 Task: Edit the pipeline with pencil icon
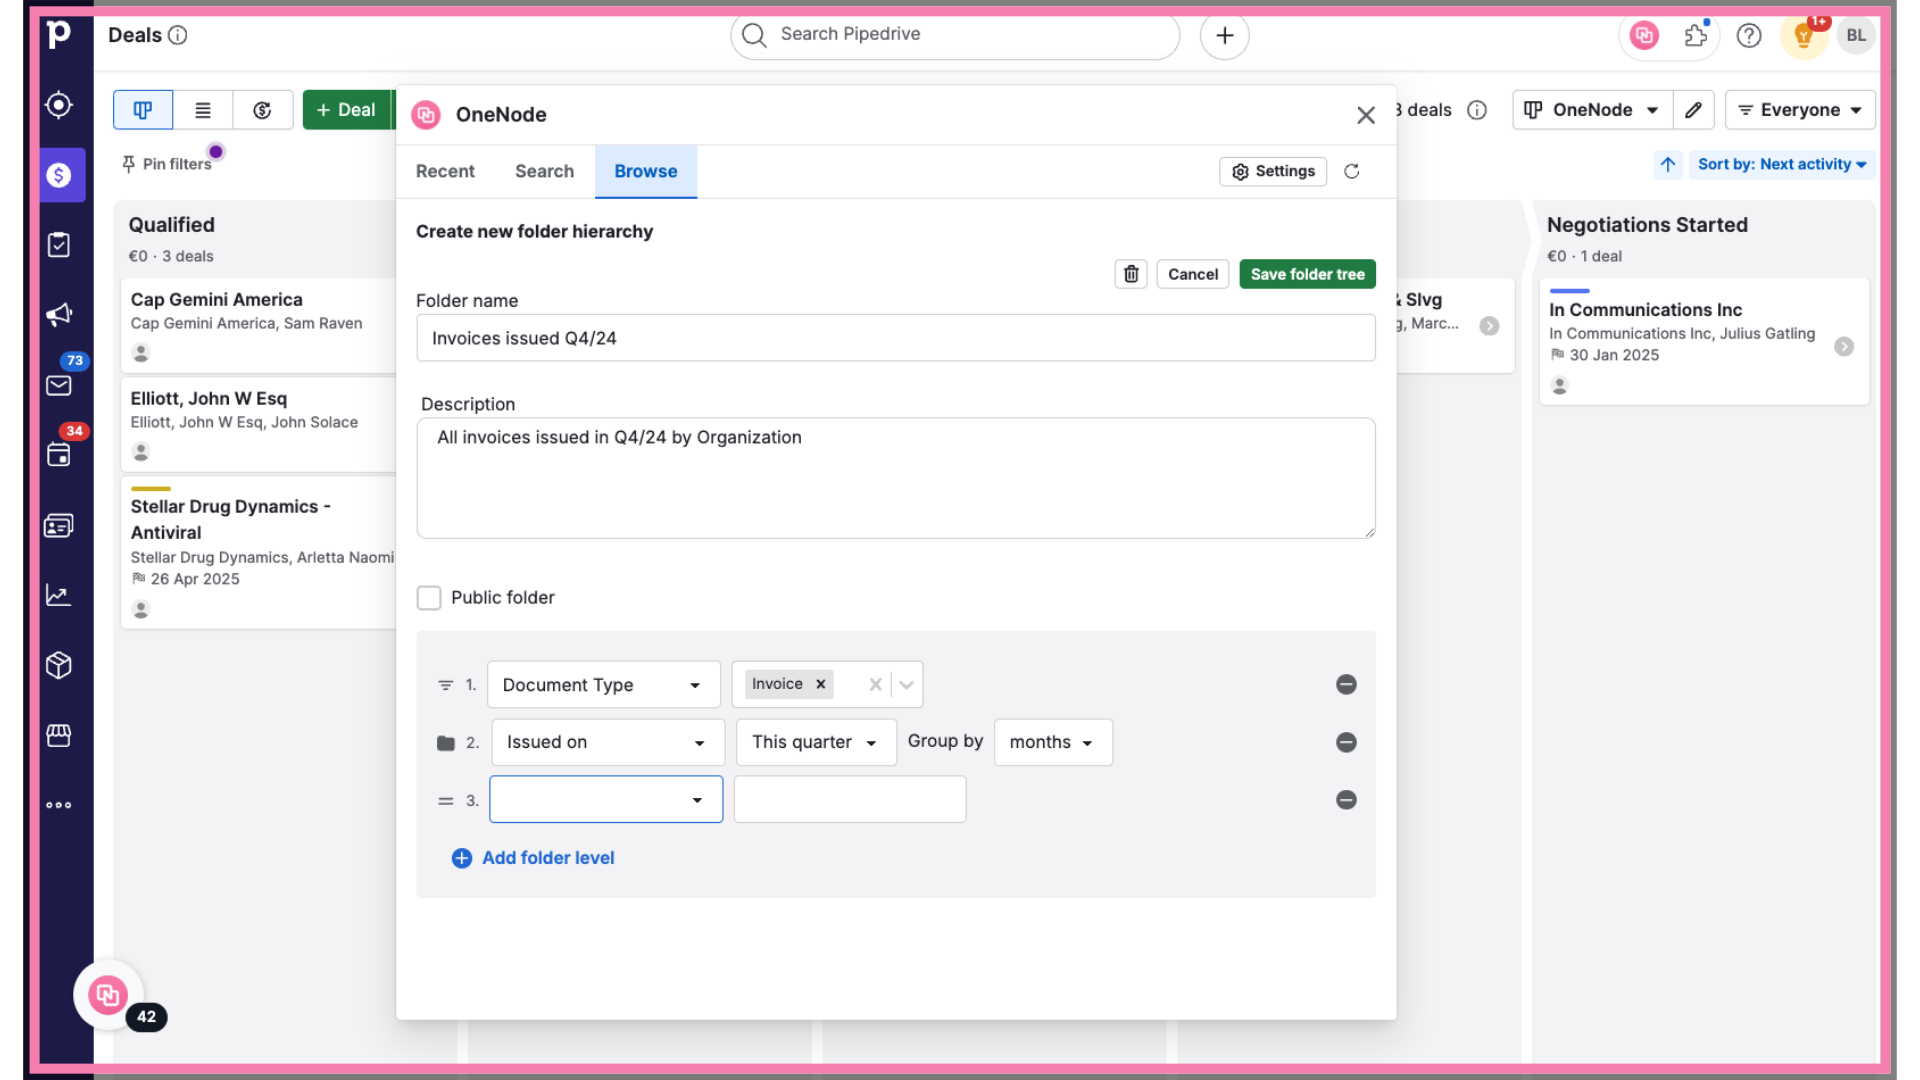click(1693, 110)
